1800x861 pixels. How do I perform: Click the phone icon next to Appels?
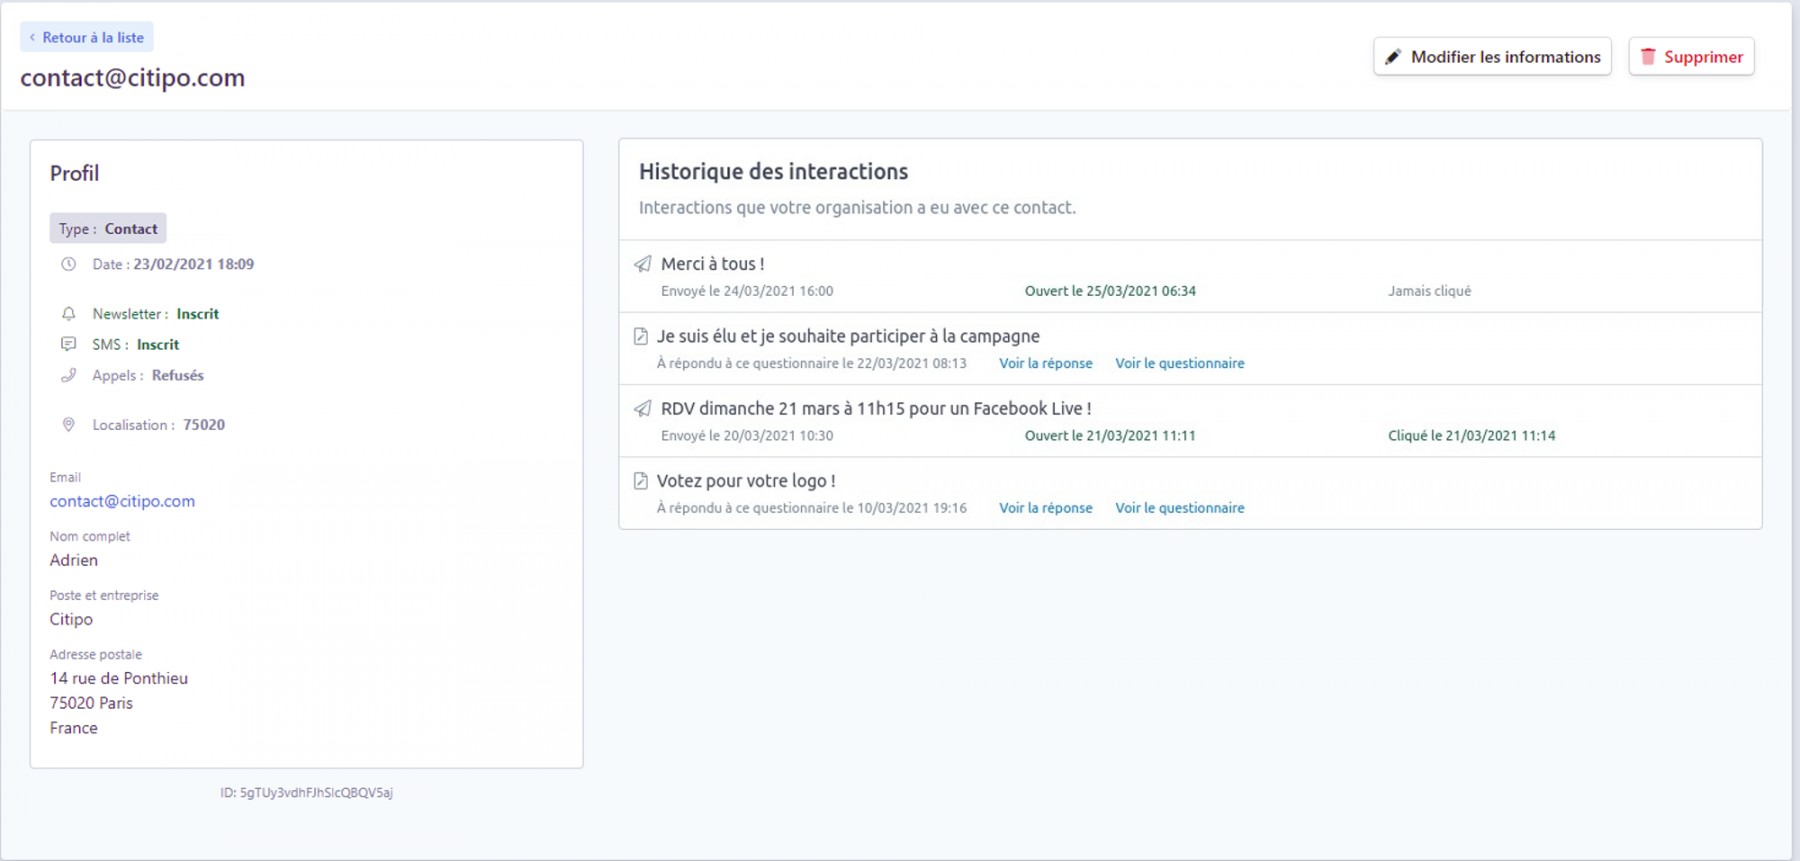[69, 375]
